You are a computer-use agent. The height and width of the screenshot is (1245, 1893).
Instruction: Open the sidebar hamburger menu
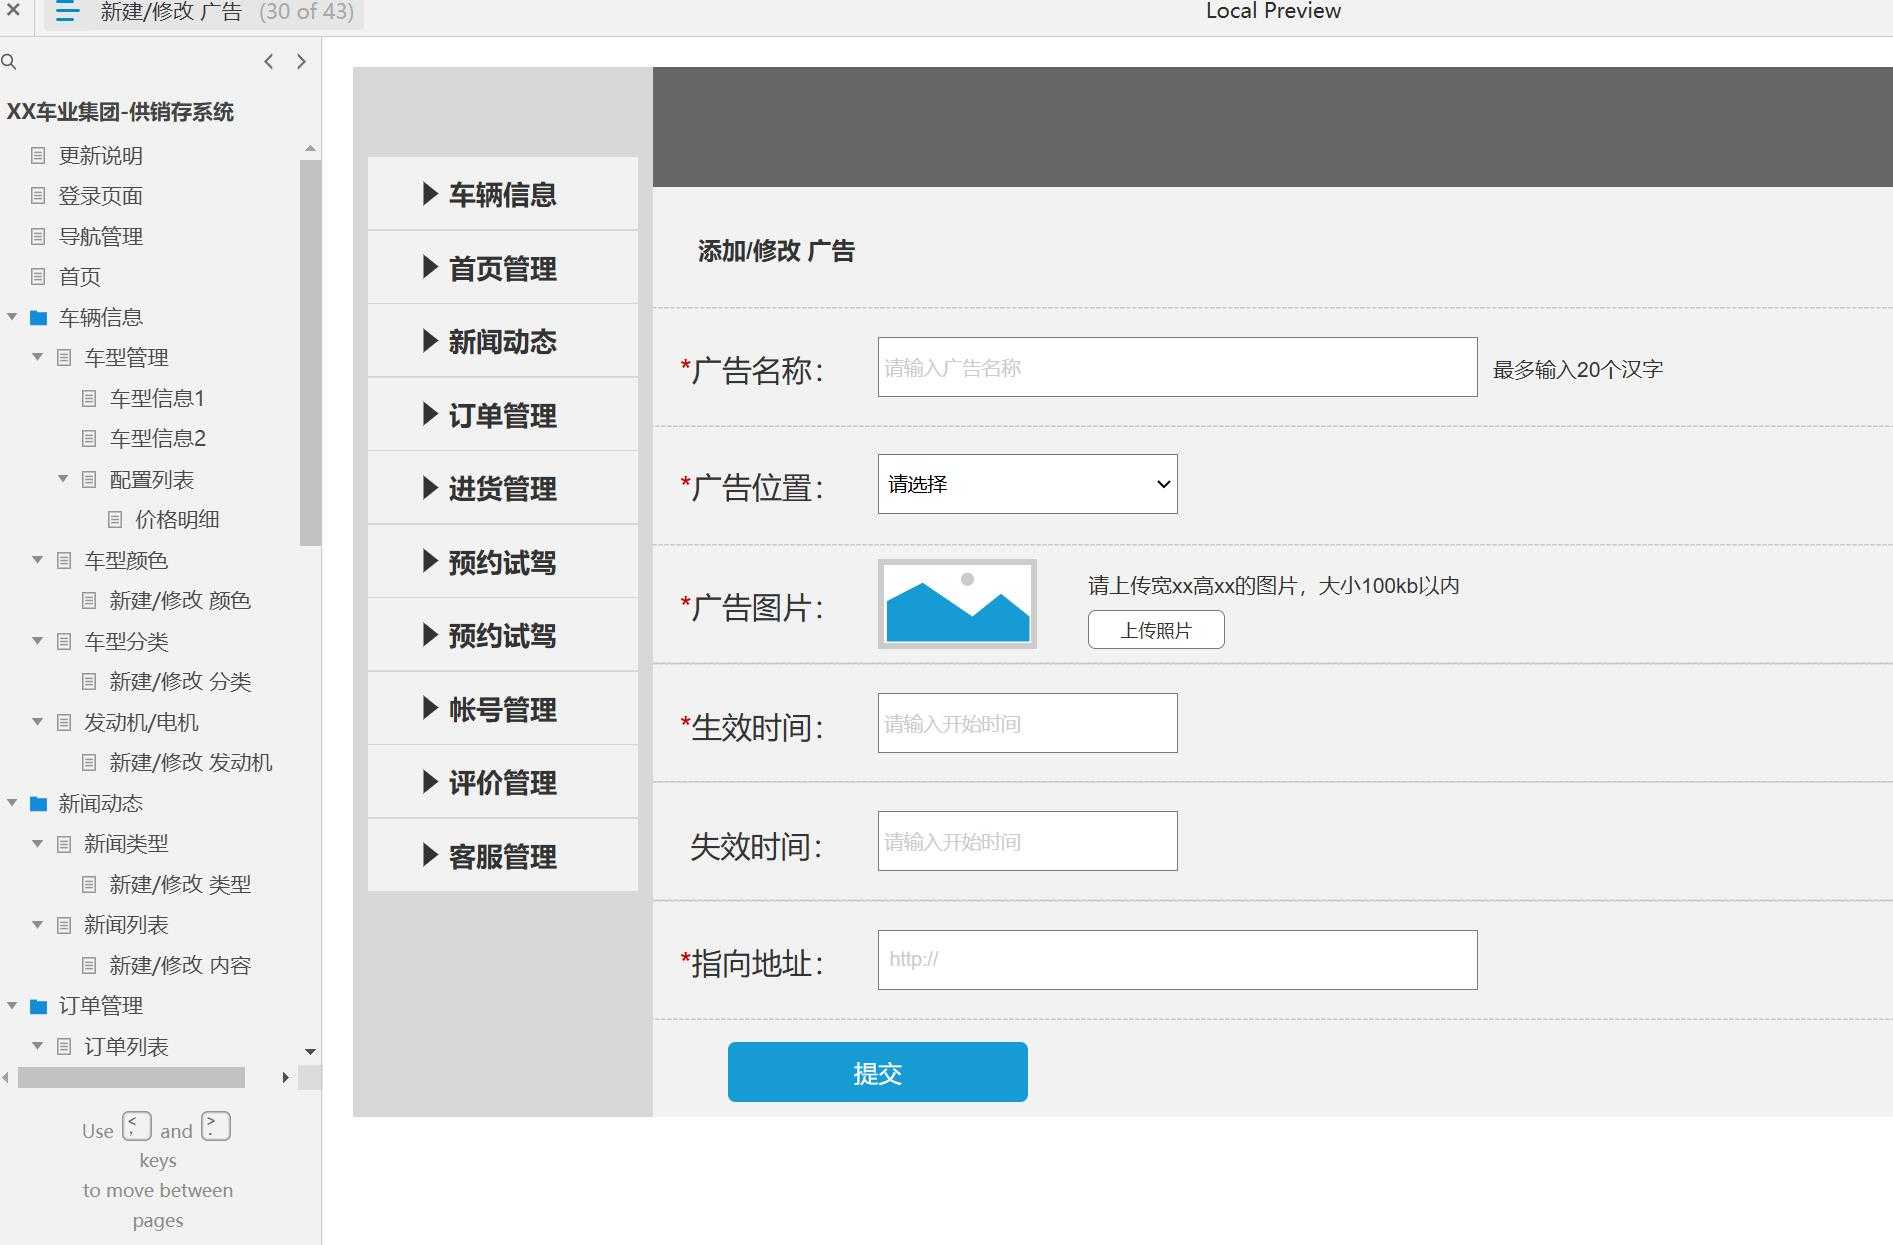66,13
